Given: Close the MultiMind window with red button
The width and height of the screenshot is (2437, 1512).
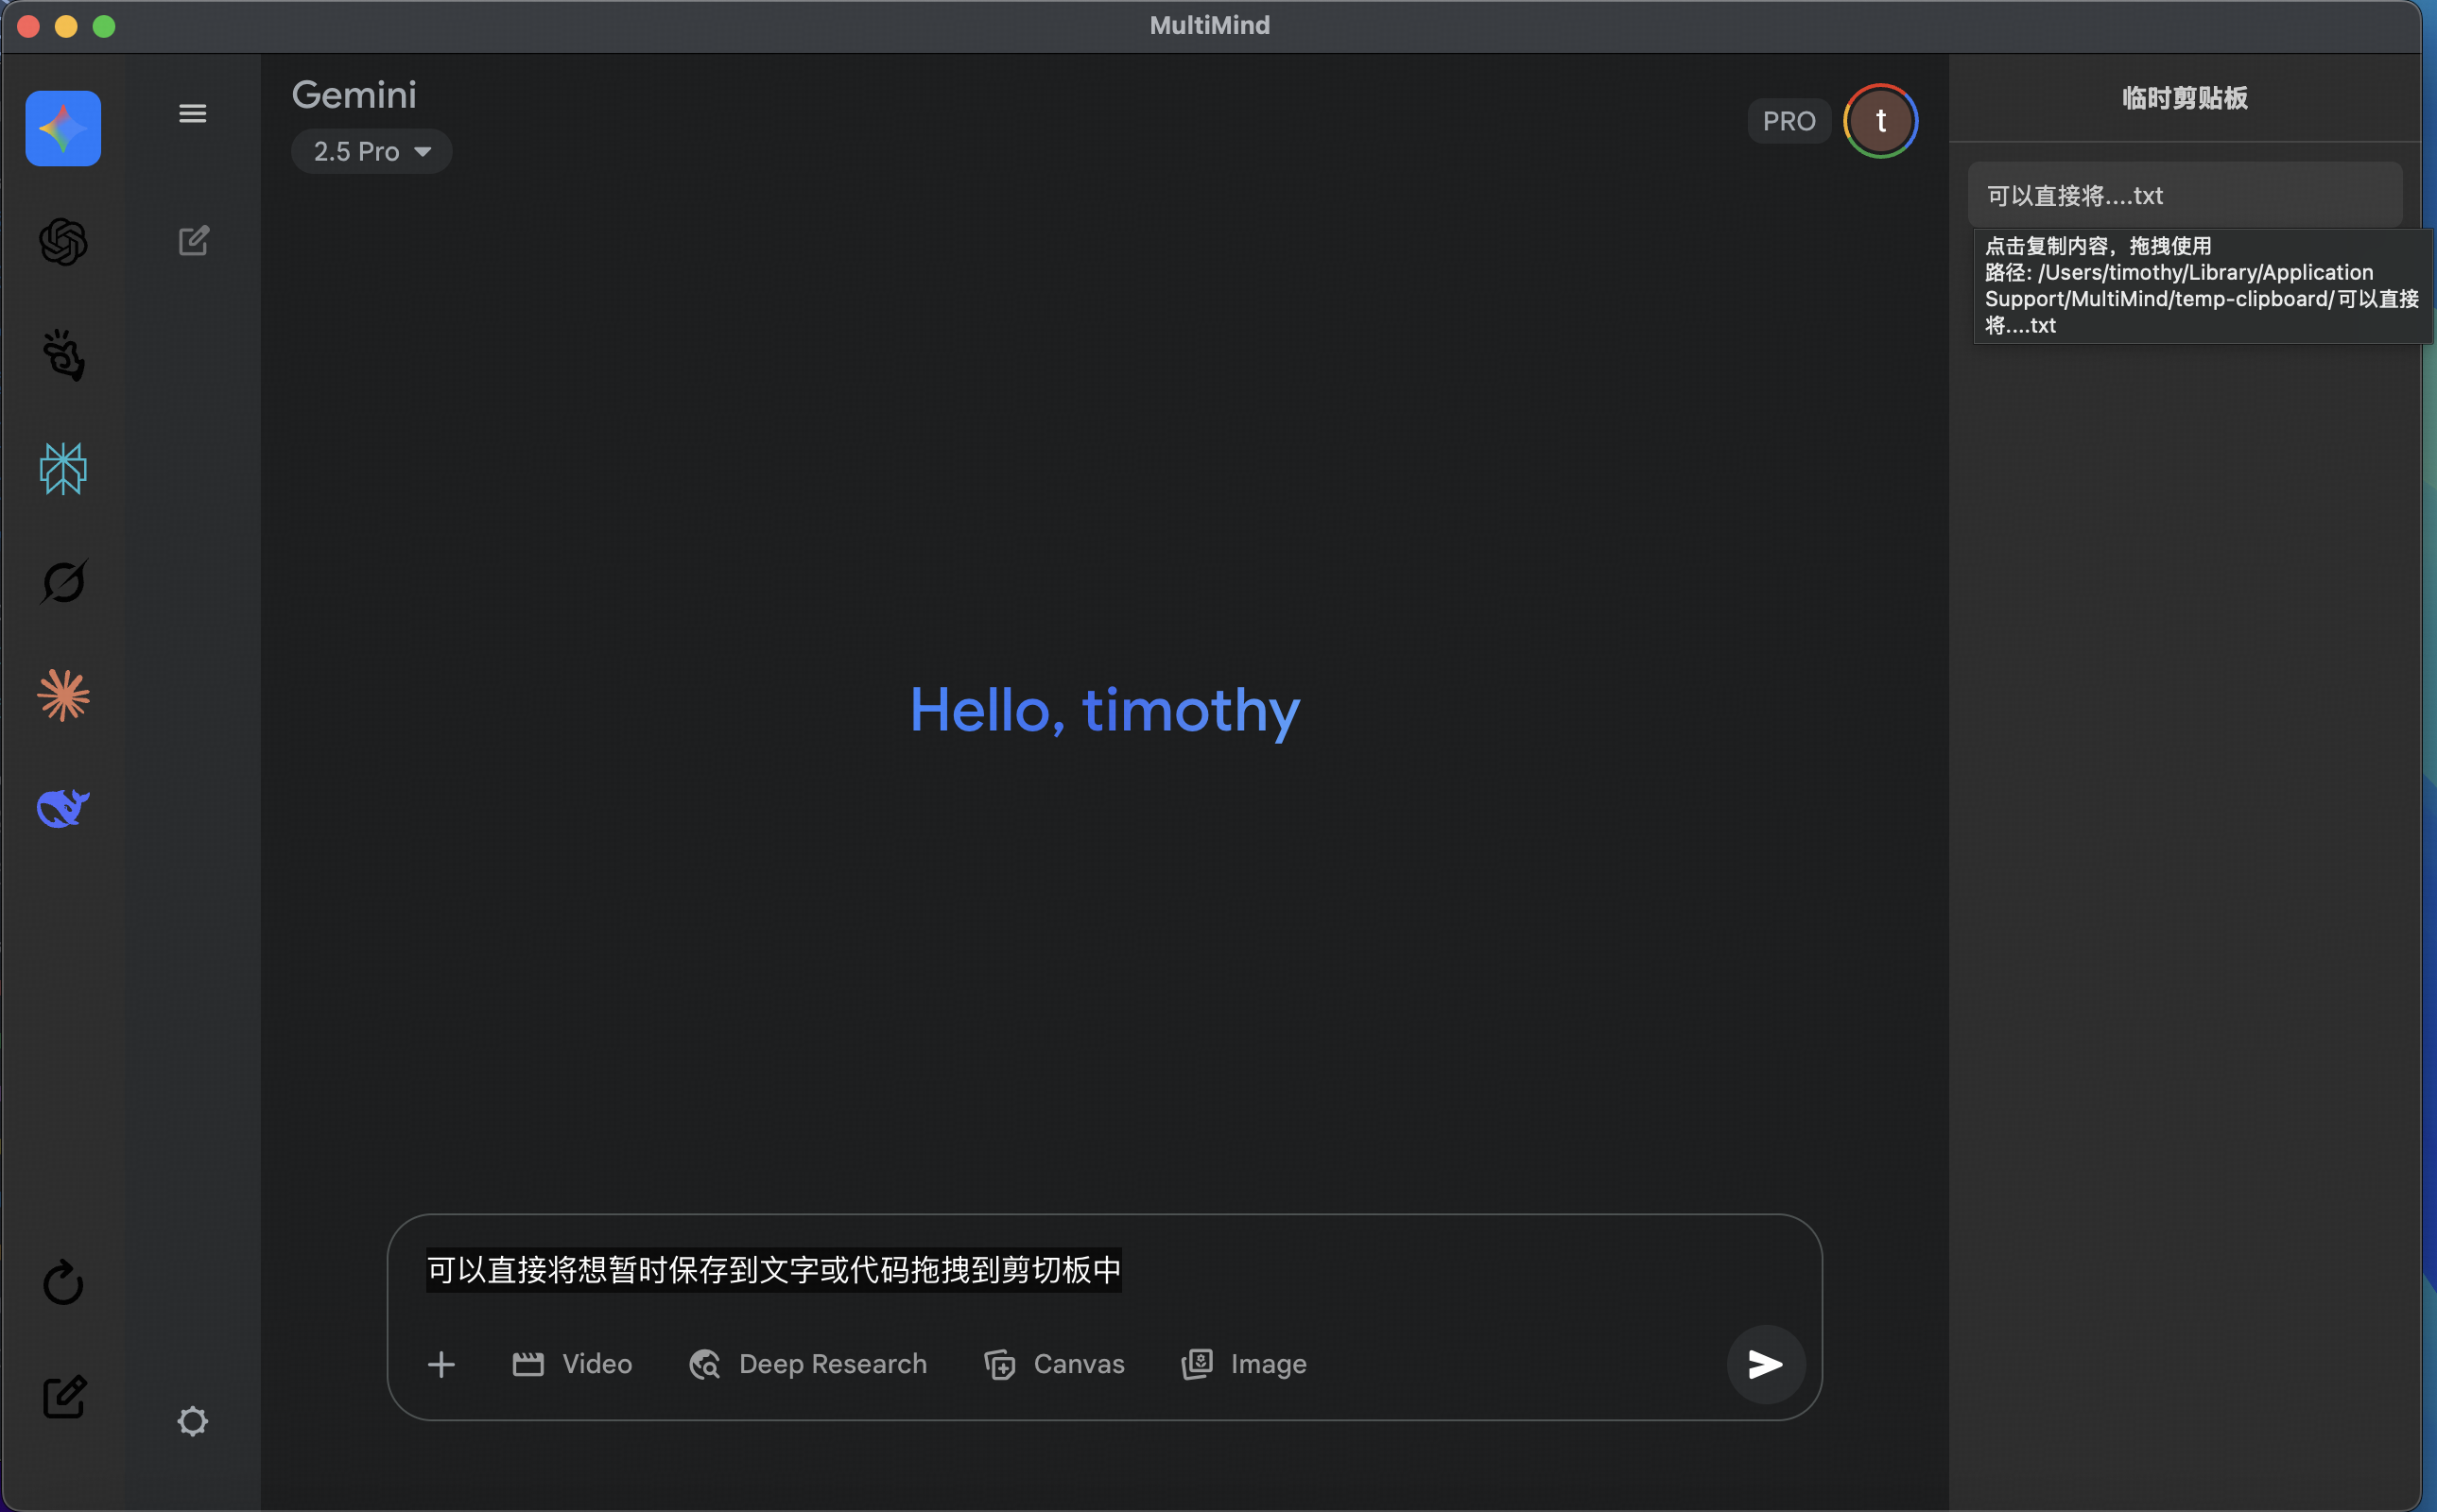Looking at the screenshot, I should pyautogui.click(x=29, y=26).
